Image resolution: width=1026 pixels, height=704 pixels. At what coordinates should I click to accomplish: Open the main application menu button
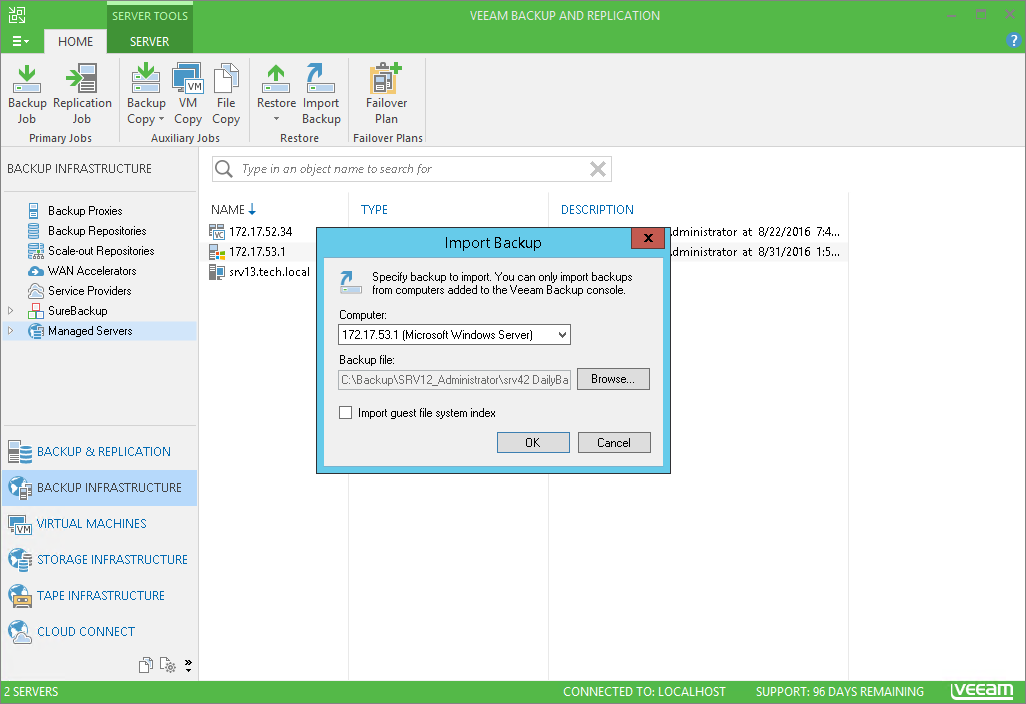point(20,41)
